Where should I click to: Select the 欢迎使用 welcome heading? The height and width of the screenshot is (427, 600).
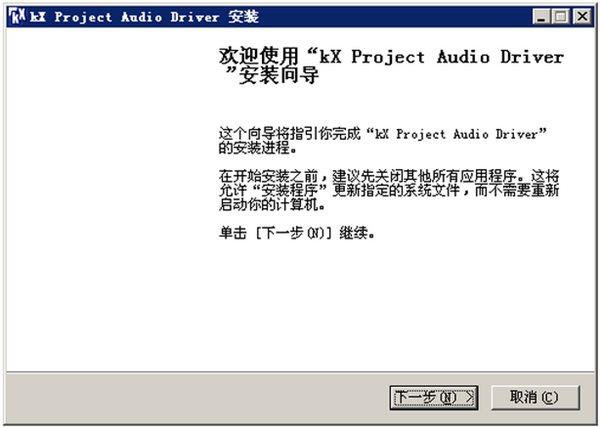click(259, 57)
